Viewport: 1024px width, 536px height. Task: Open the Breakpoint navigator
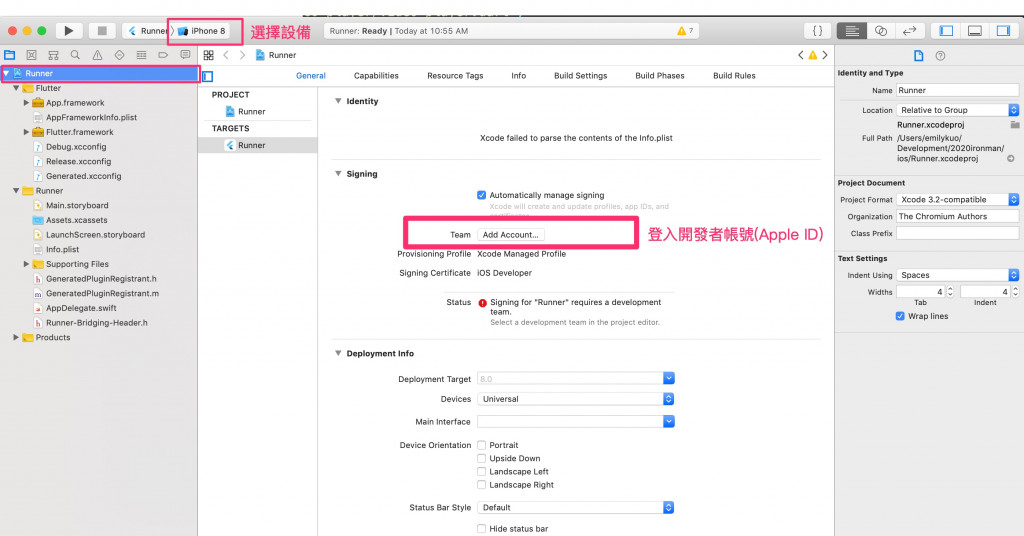point(163,55)
